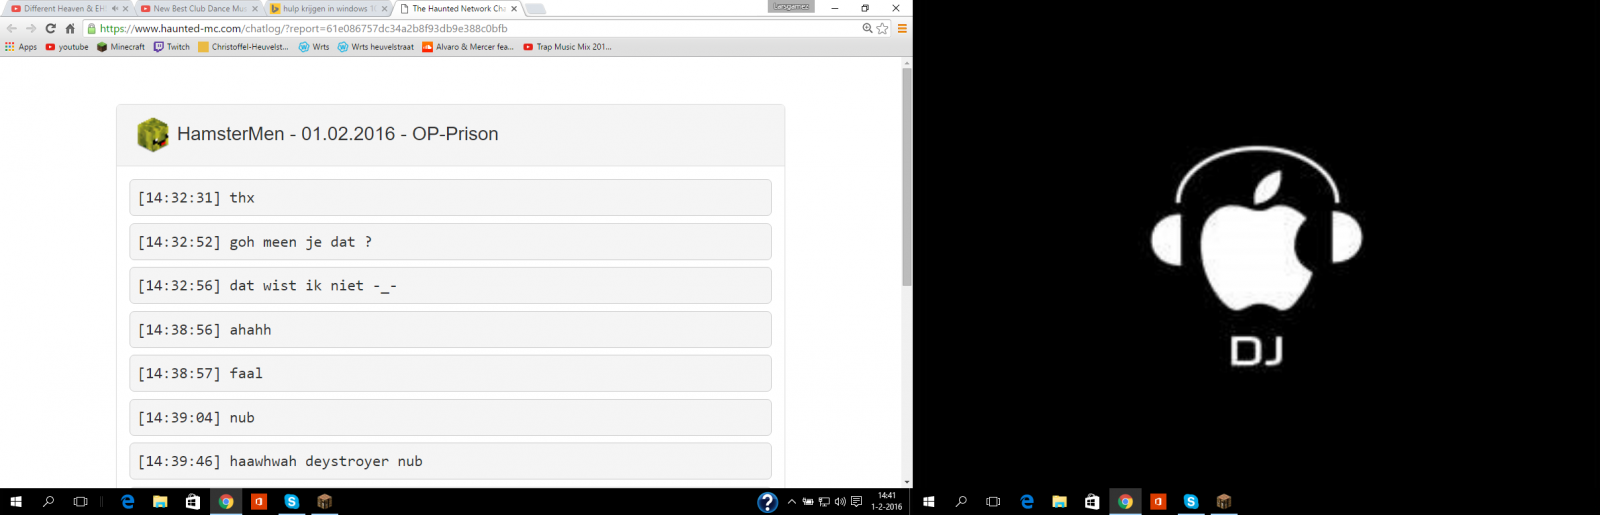Open the Wrts heuvelstraat bookmark
Image resolution: width=1600 pixels, height=515 pixels.
tap(376, 47)
